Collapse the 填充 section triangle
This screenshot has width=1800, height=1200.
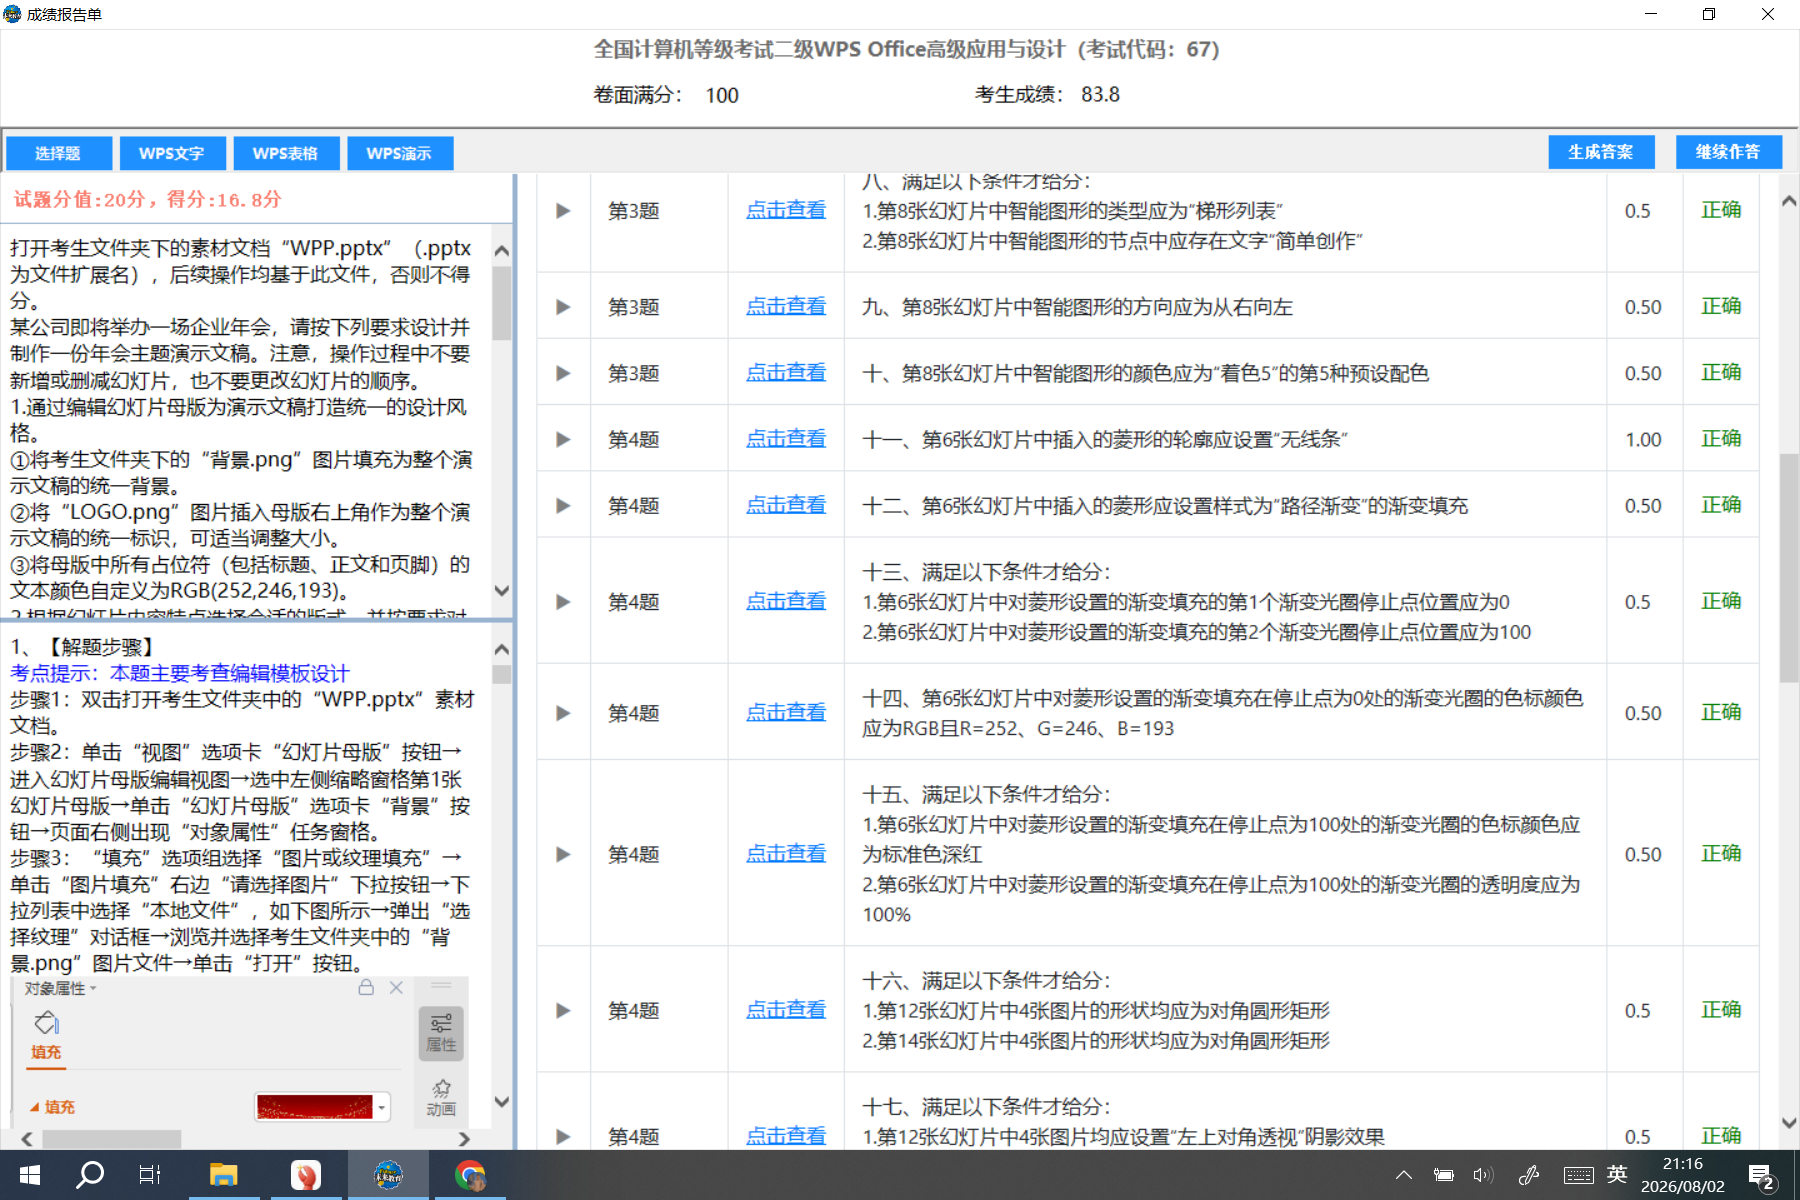(x=34, y=1107)
